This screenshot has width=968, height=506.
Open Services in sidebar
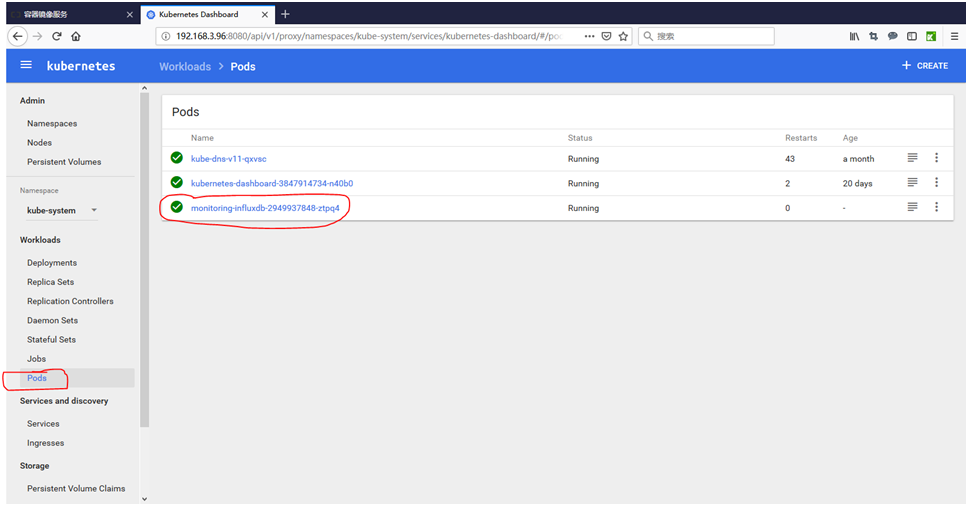coord(43,424)
